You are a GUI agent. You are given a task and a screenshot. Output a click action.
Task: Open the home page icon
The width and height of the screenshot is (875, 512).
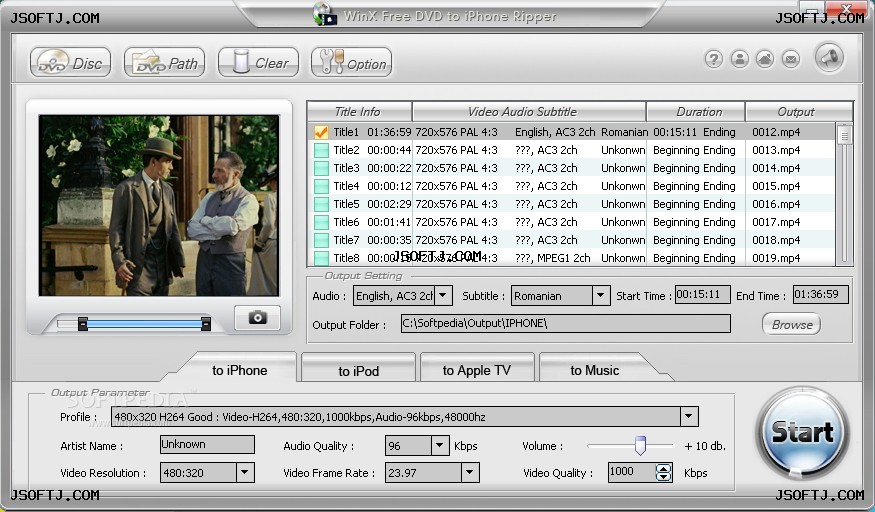point(765,59)
